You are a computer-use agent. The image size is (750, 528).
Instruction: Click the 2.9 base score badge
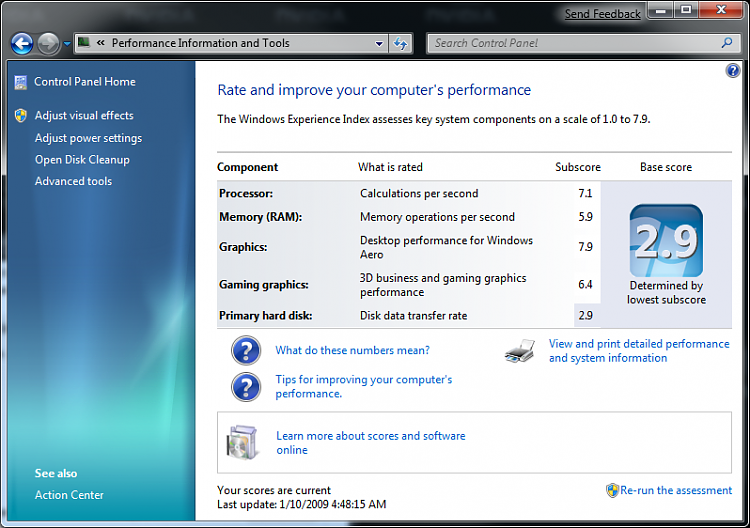(666, 241)
